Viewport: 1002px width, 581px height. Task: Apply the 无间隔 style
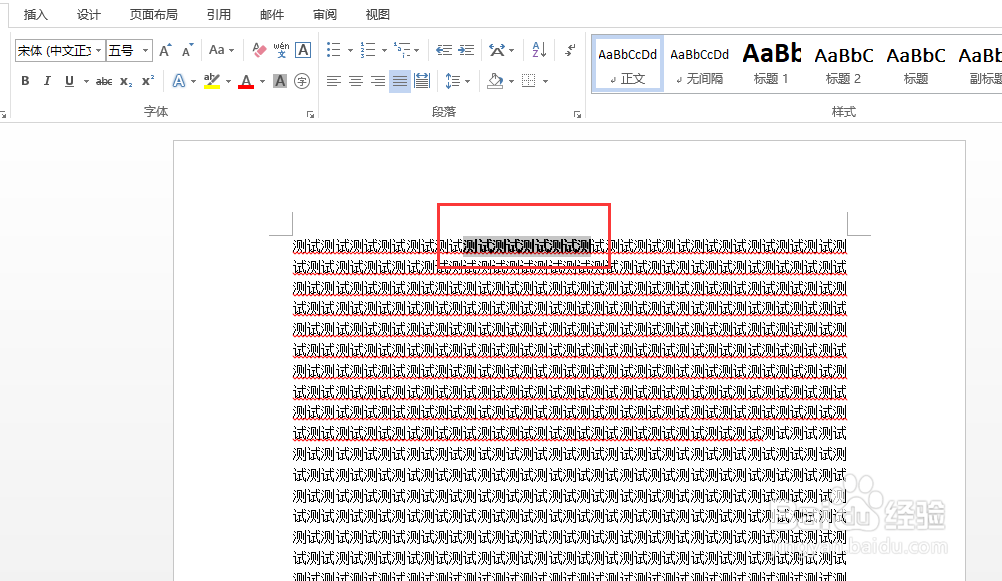click(x=700, y=64)
